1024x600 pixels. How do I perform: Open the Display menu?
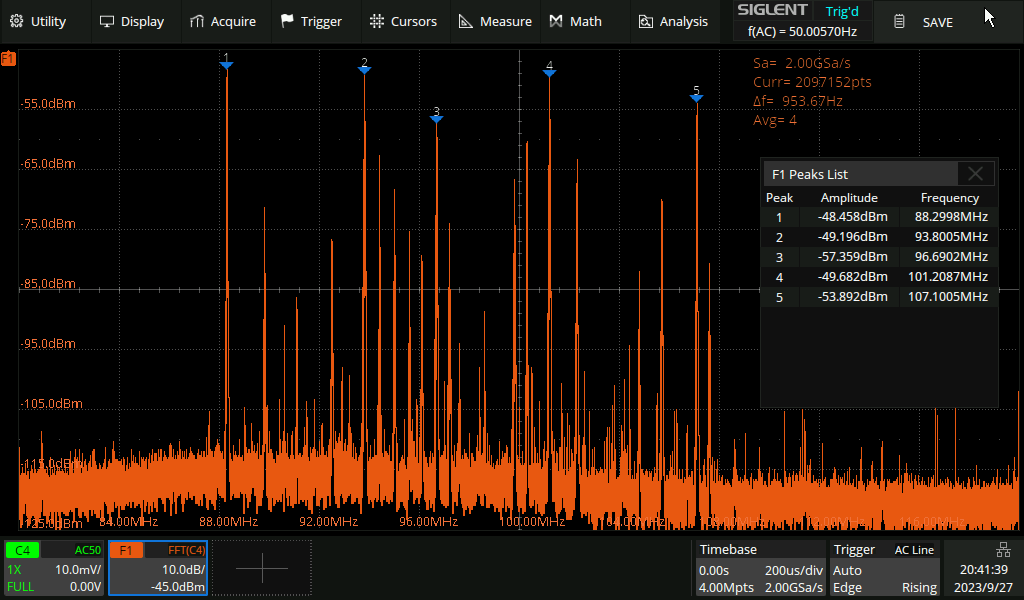click(x=131, y=21)
